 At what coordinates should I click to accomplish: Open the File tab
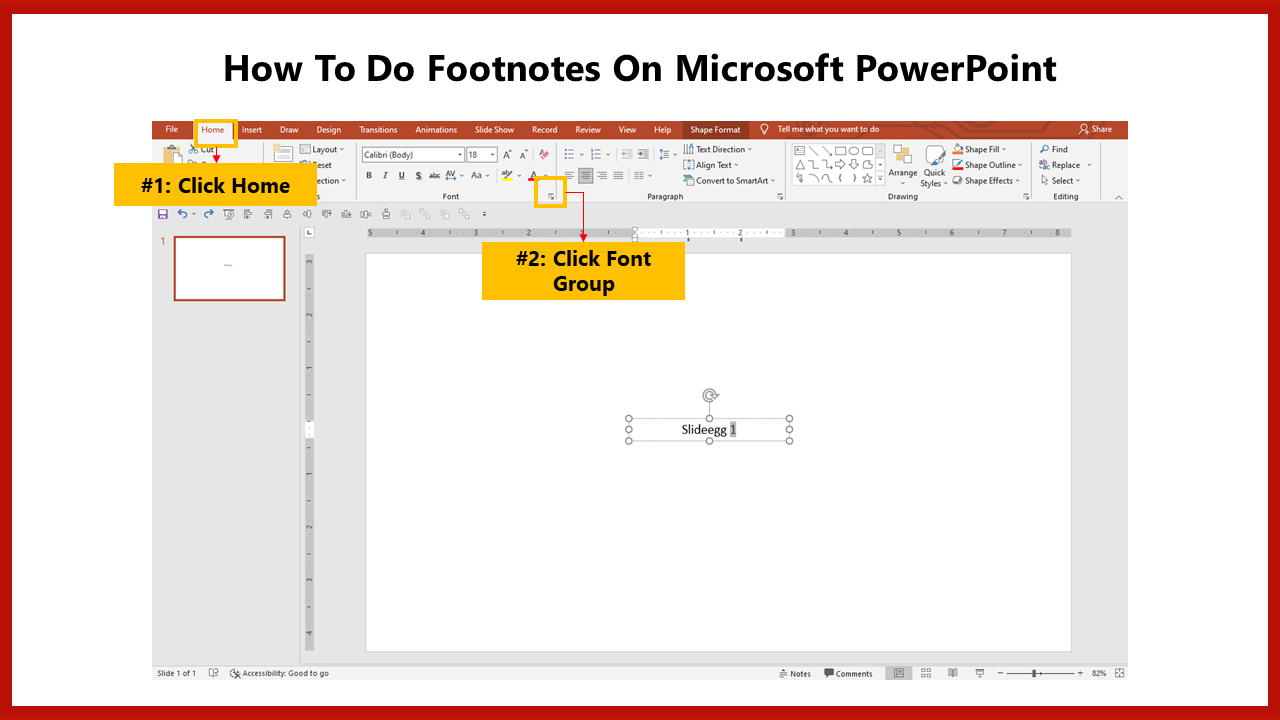point(172,130)
